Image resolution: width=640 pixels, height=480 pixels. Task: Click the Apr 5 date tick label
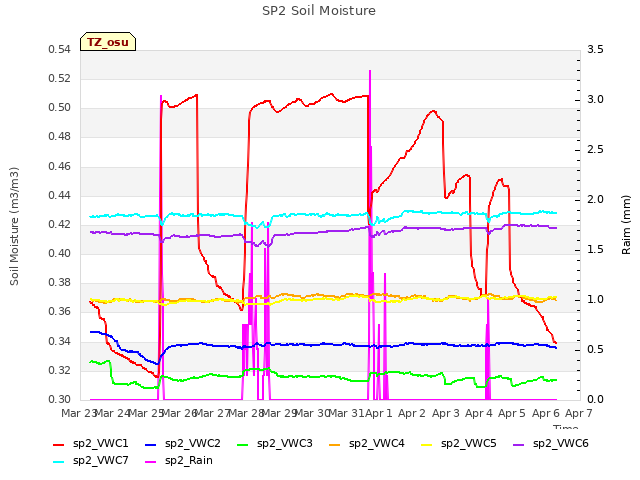tap(512, 413)
